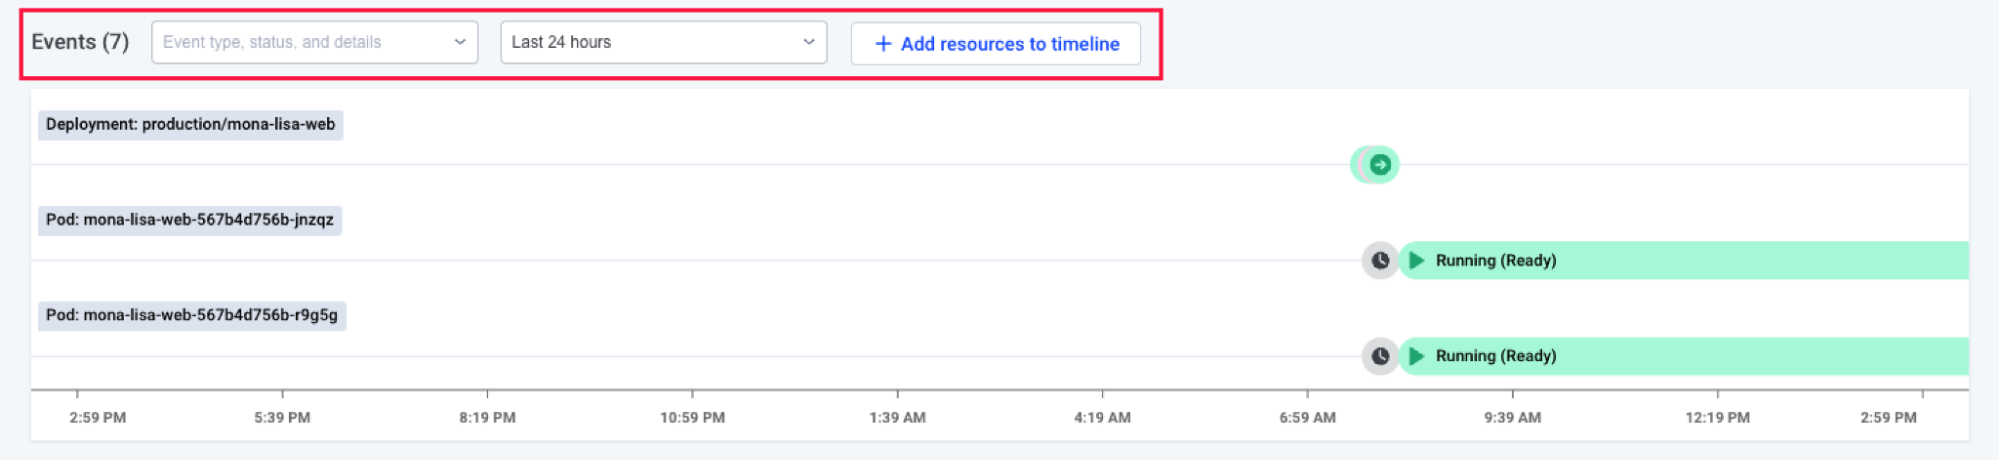Open the Event type, status, and details filter
1999x460 pixels.
pos(314,42)
